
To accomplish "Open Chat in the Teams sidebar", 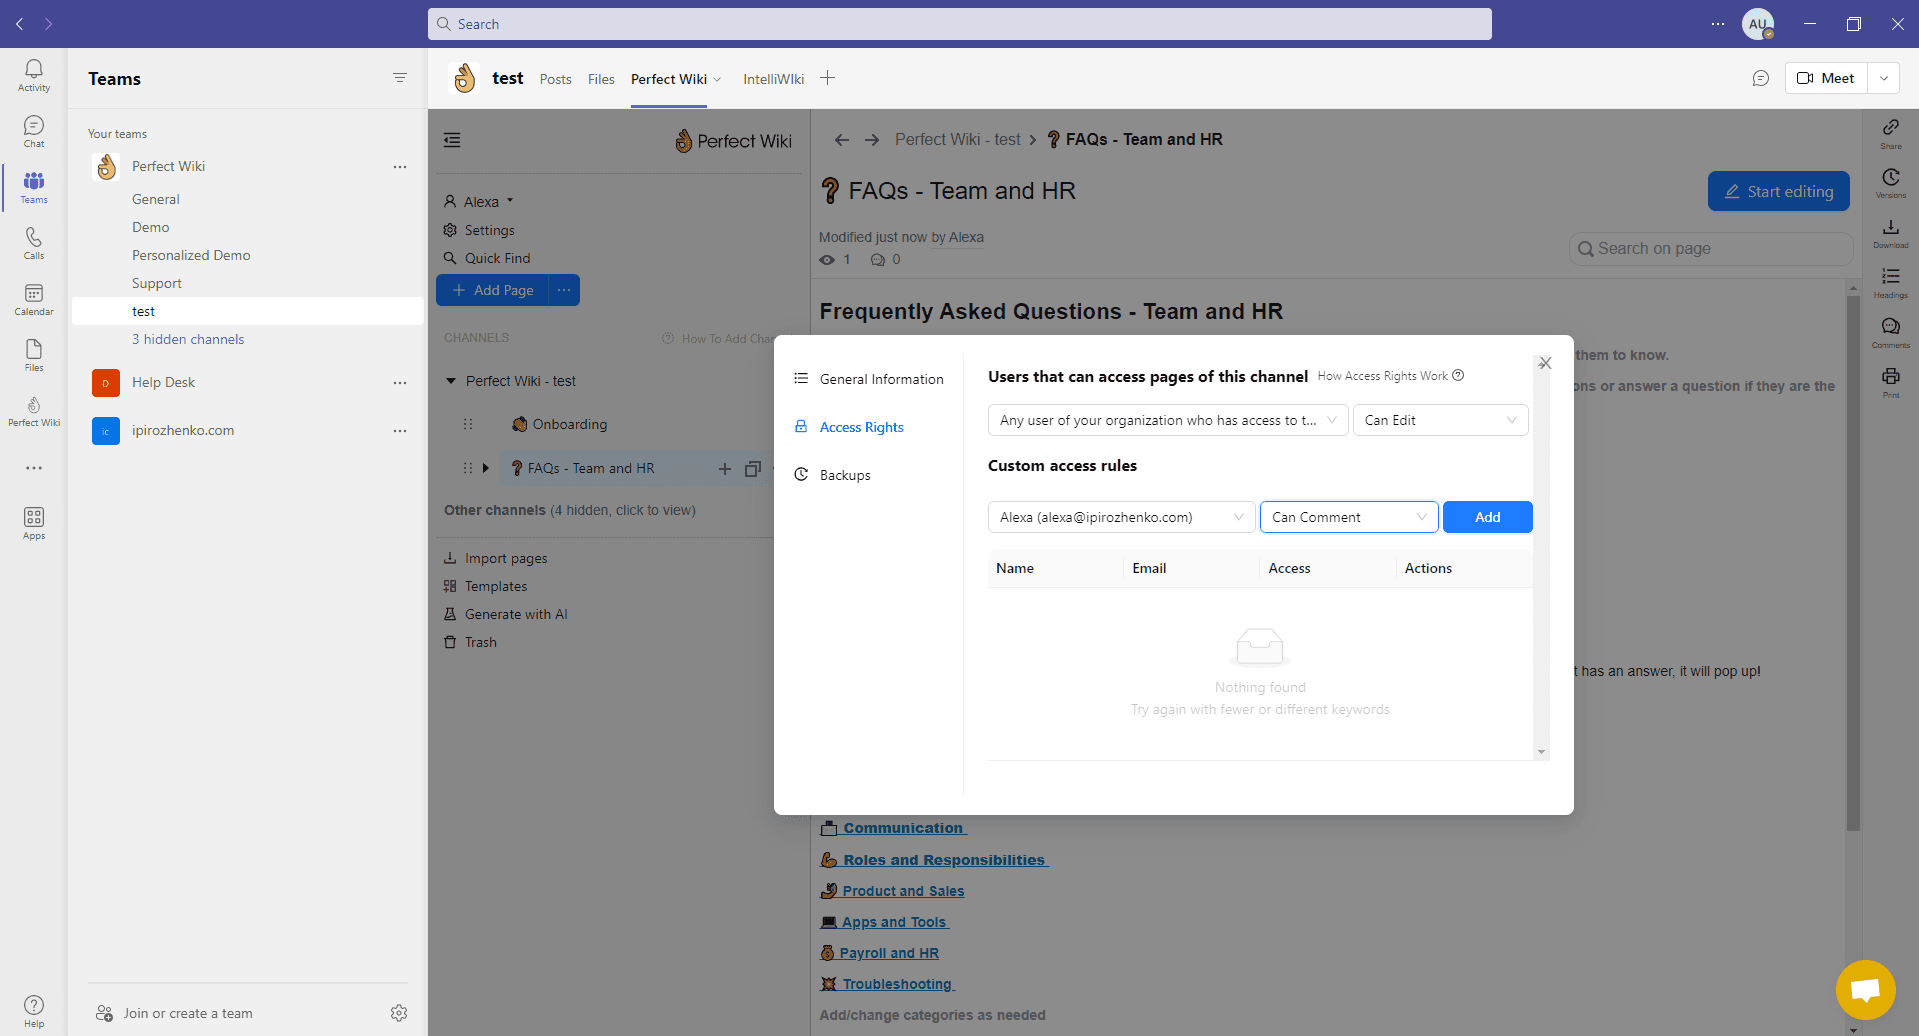I will click(34, 131).
